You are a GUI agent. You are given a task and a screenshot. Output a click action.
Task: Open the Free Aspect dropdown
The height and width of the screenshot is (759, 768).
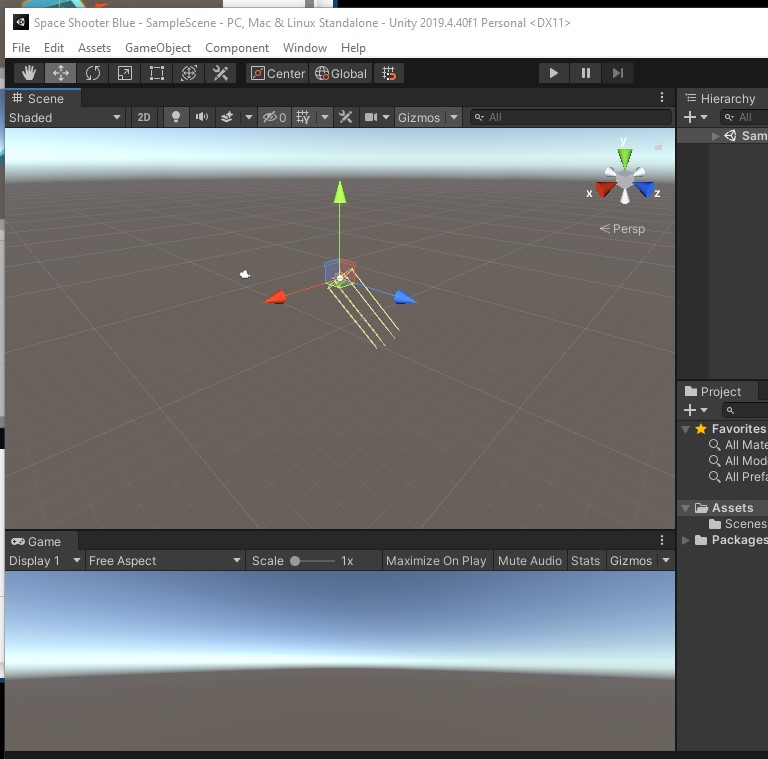click(x=165, y=561)
